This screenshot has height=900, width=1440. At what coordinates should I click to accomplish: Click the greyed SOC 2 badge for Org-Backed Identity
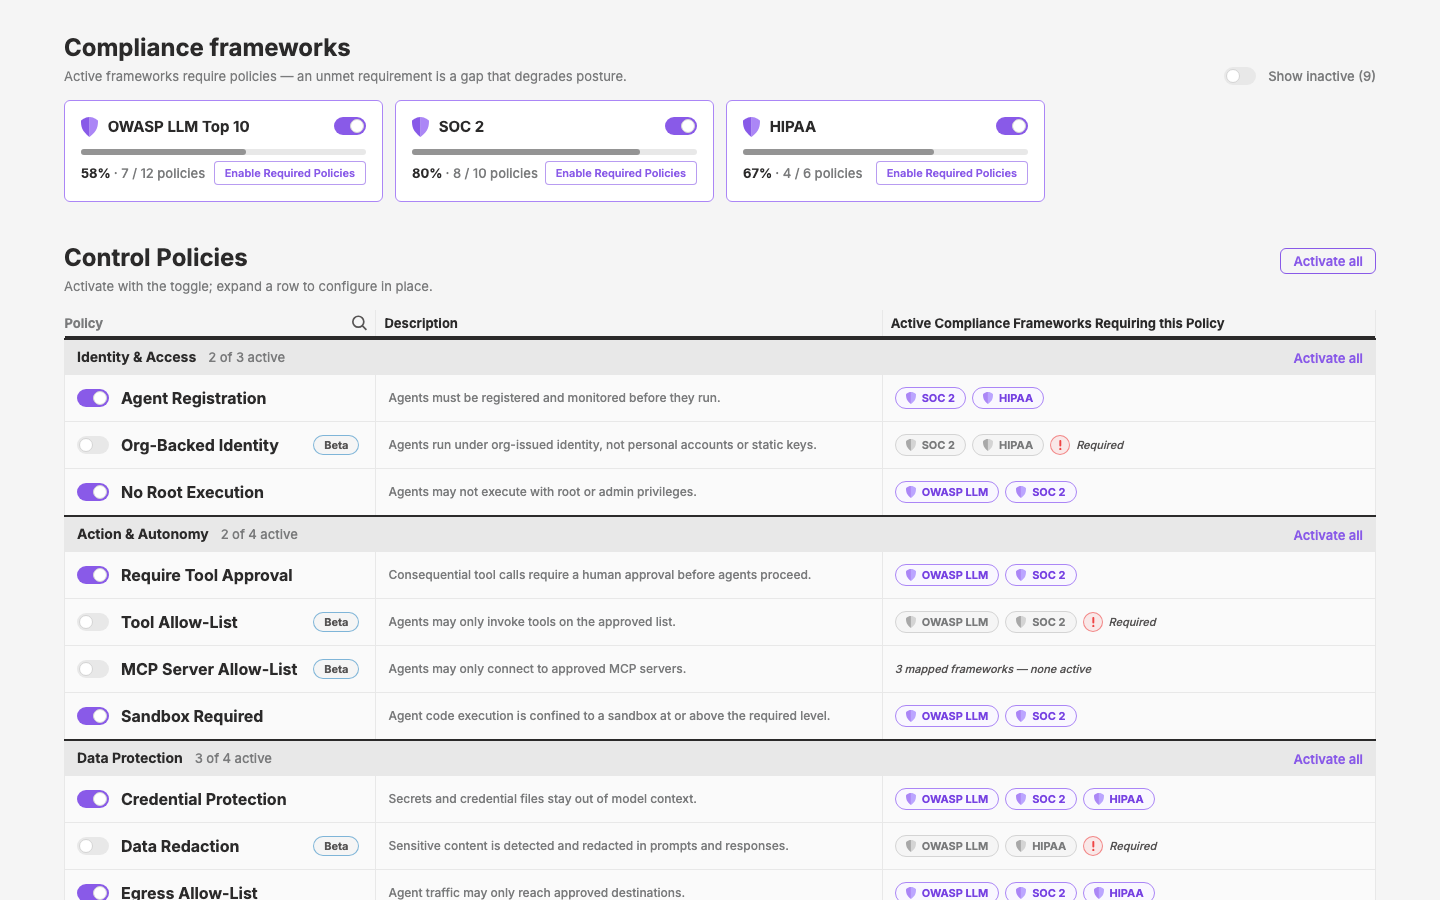point(930,445)
